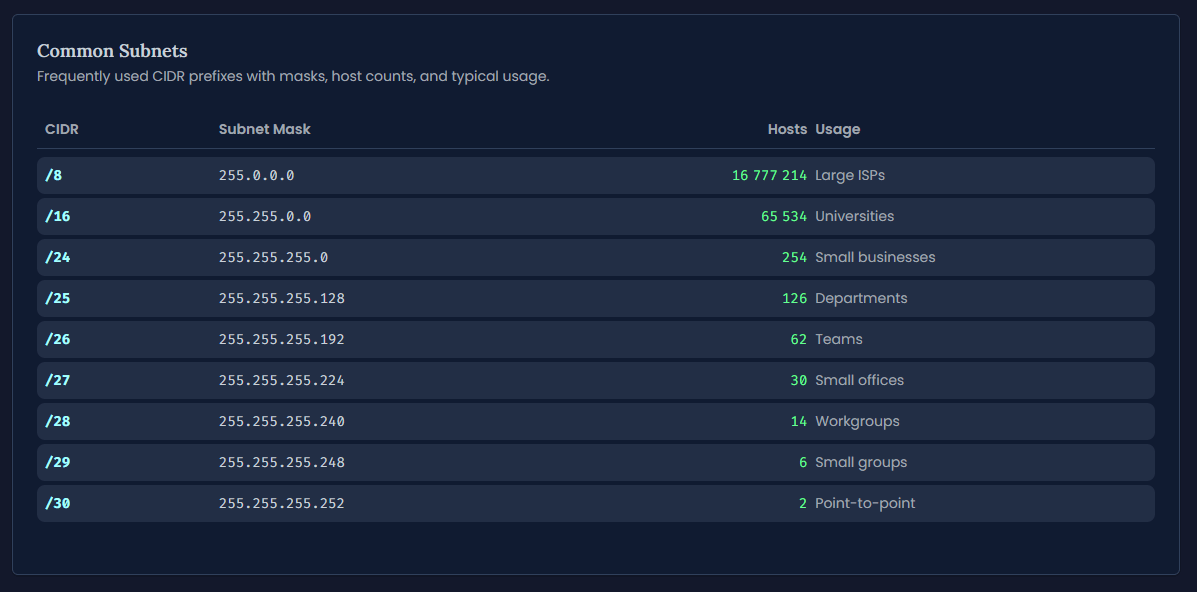The width and height of the screenshot is (1197, 592).
Task: Click the Usage column header
Action: tap(837, 129)
